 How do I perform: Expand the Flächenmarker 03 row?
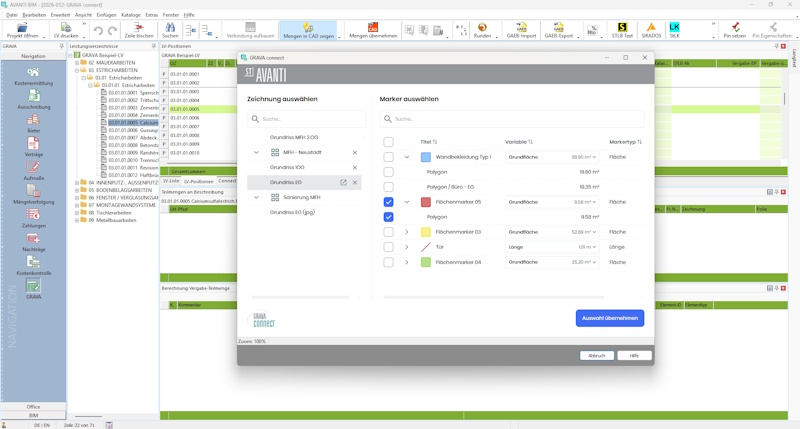407,232
